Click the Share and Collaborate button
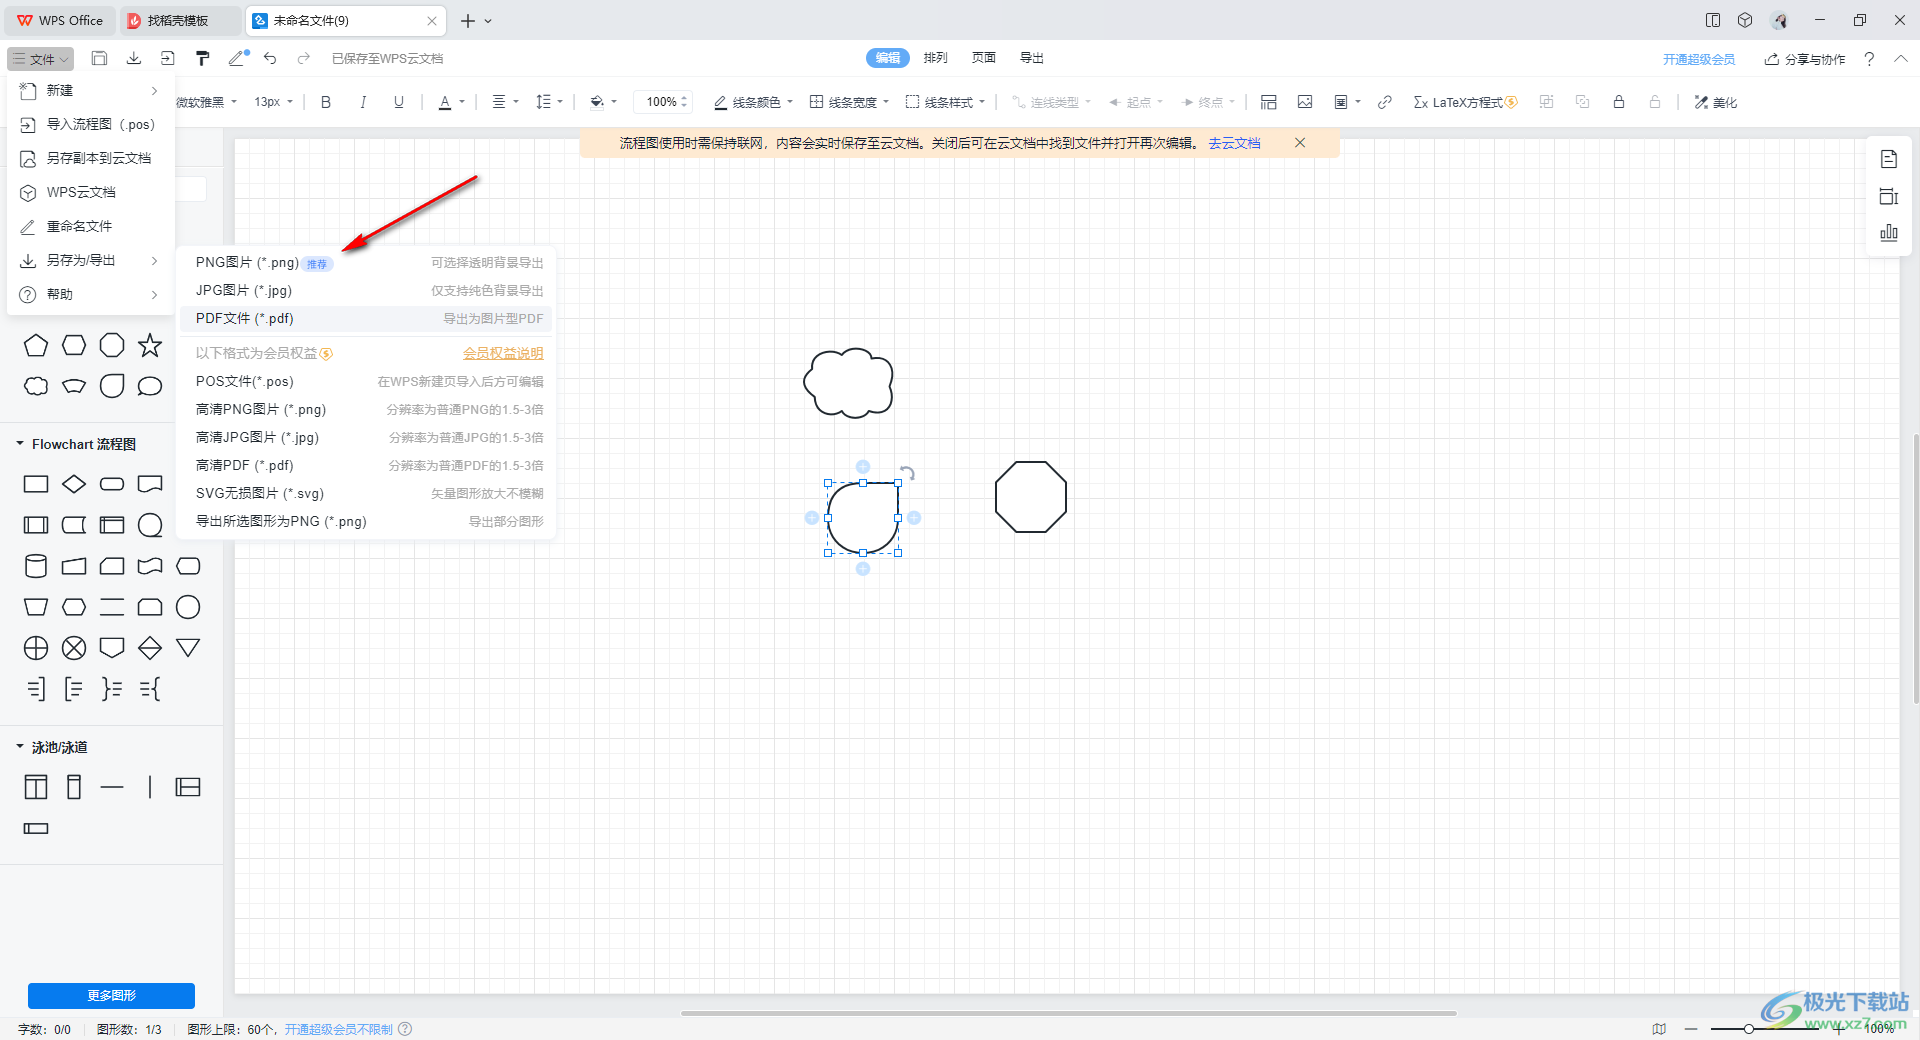This screenshot has width=1920, height=1040. pyautogui.click(x=1805, y=59)
